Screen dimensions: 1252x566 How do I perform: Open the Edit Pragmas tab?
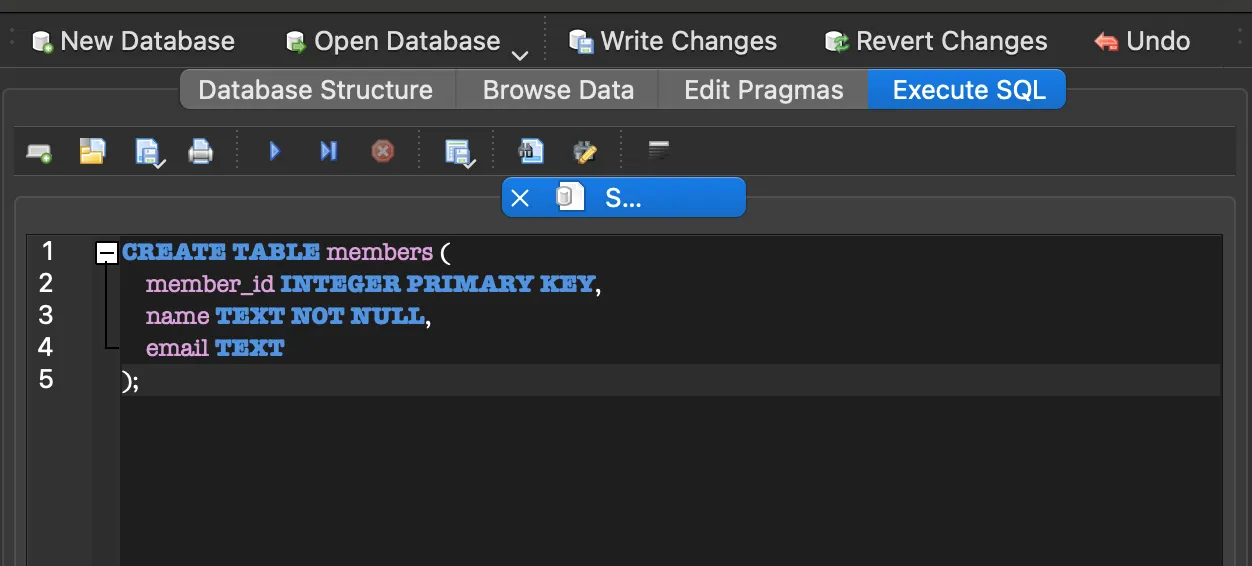[x=763, y=90]
